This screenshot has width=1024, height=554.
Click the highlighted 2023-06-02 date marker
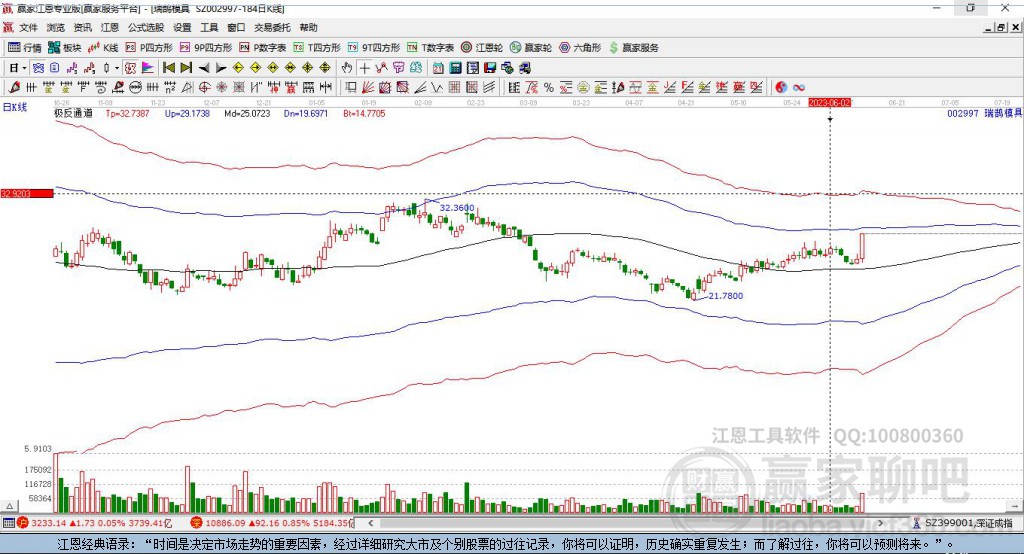pyautogui.click(x=830, y=103)
